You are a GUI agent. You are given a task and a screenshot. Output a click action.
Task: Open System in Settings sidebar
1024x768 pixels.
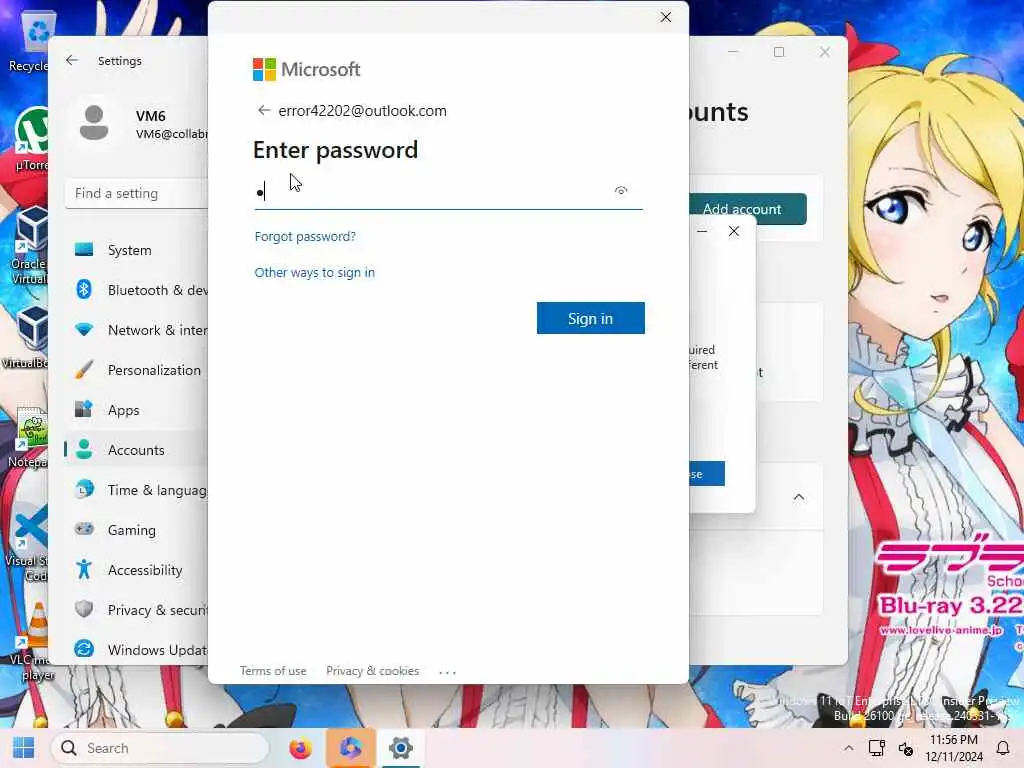pyautogui.click(x=136, y=250)
